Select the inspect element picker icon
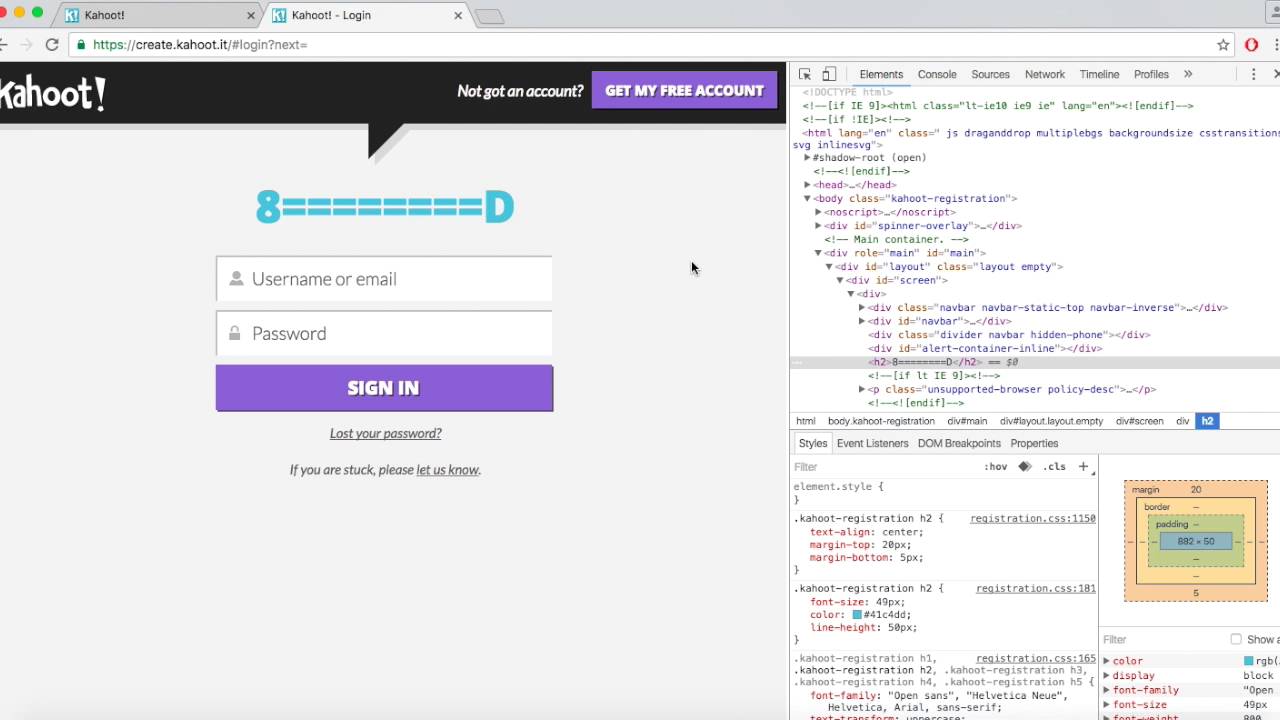Viewport: 1280px width, 720px height. 805,74
